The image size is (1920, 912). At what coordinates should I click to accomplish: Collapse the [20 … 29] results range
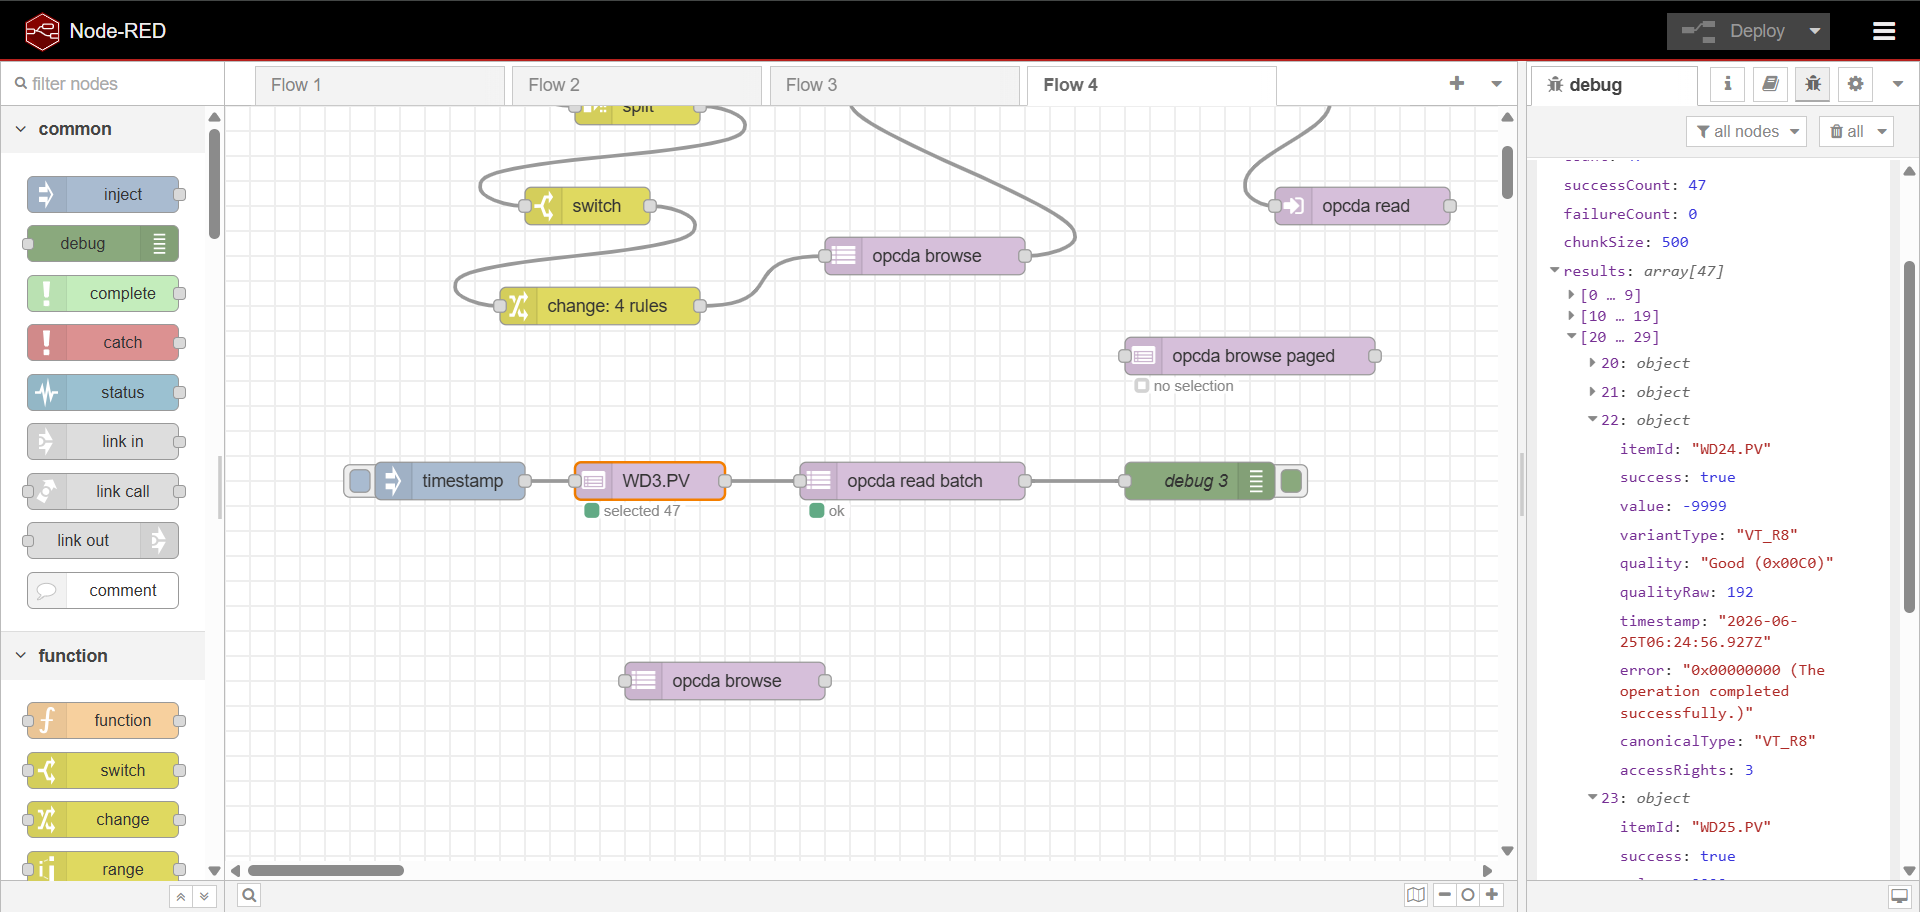[1572, 337]
